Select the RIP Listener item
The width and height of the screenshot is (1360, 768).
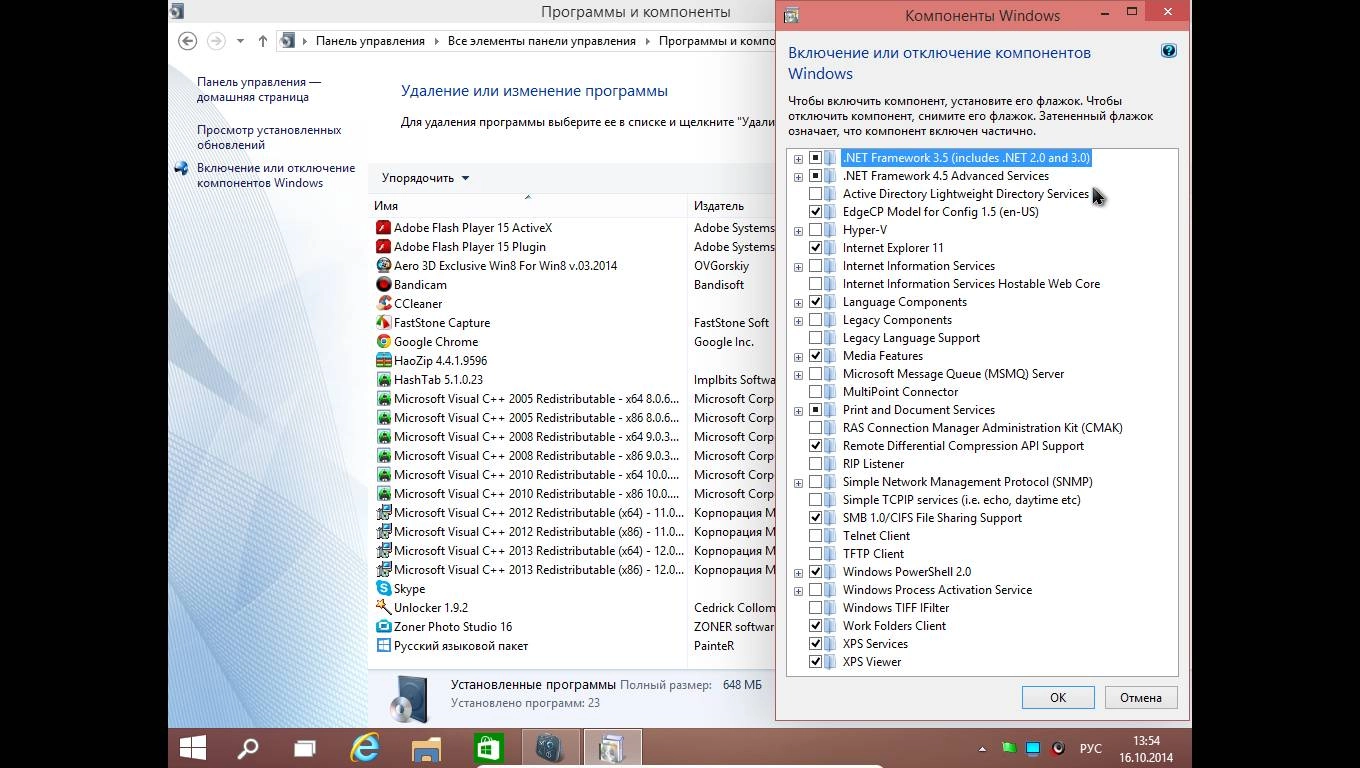coord(873,464)
